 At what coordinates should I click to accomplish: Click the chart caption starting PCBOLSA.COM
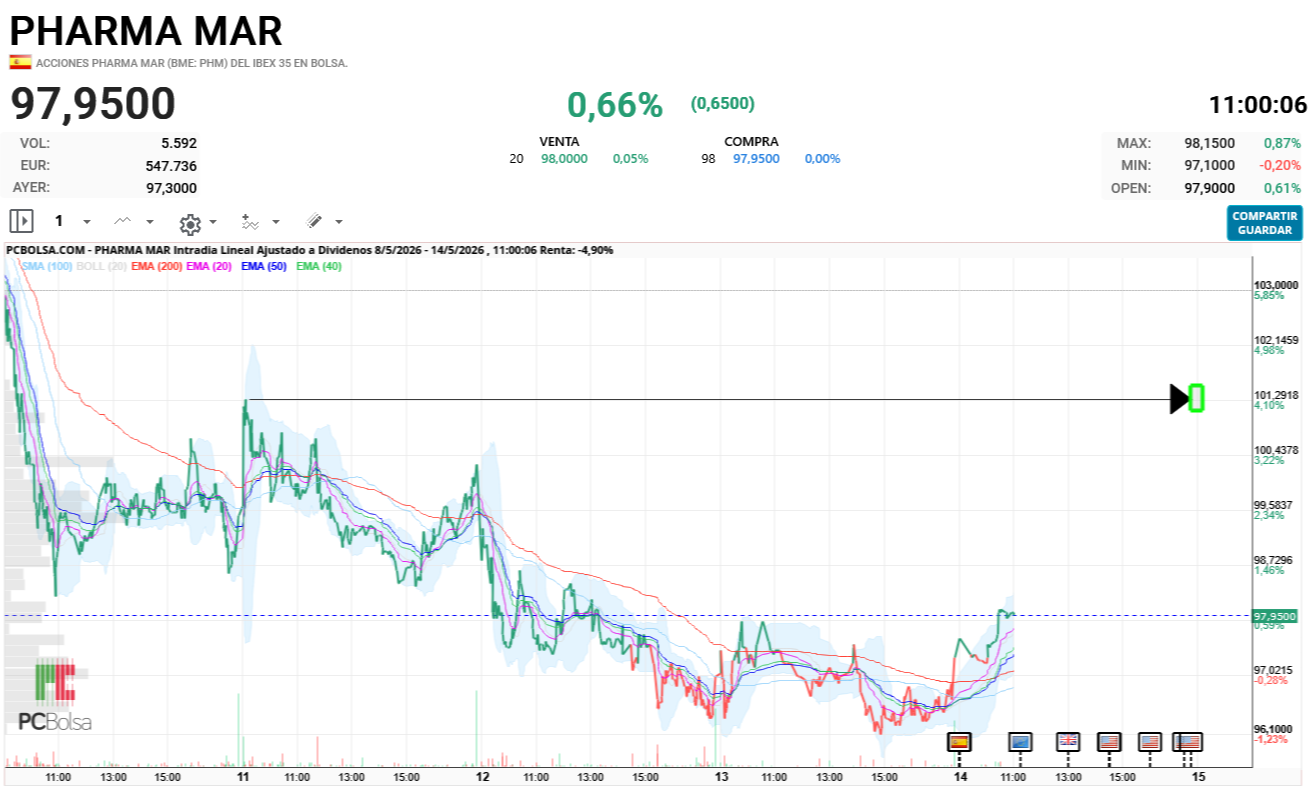tap(310, 250)
